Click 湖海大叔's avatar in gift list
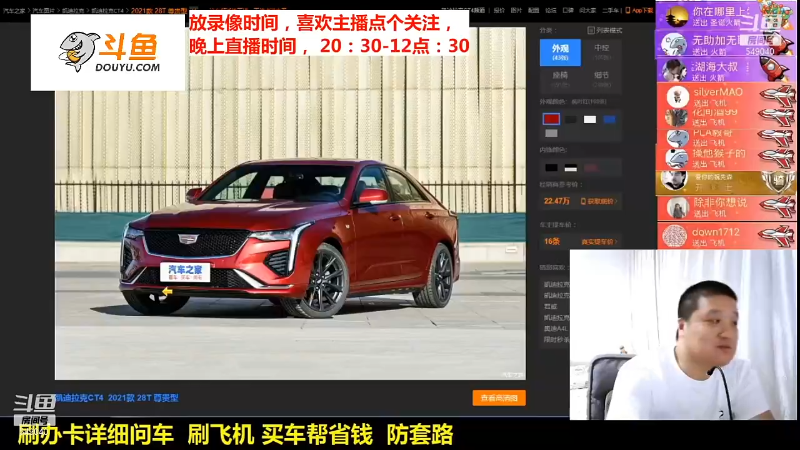Screen dimensions: 800x450 (674, 70)
